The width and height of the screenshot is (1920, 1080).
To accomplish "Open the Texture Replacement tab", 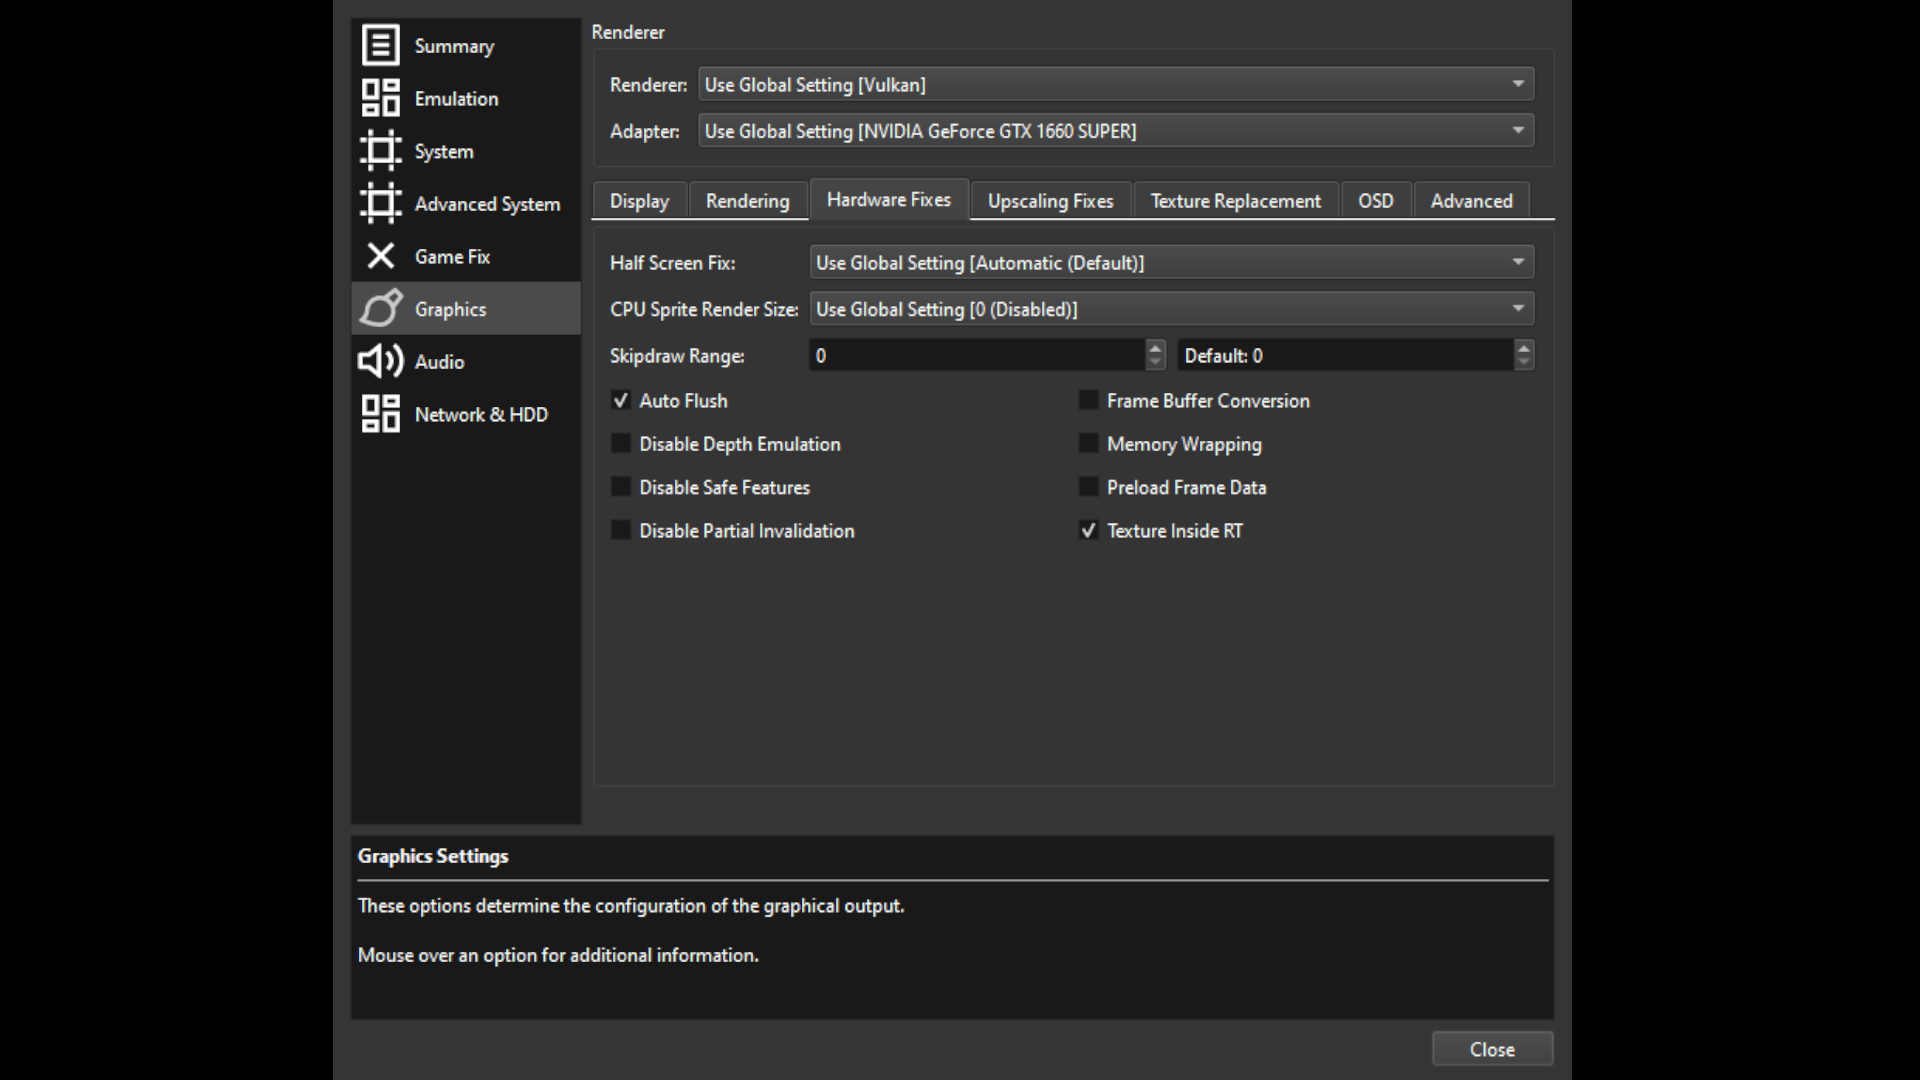I will click(x=1235, y=200).
